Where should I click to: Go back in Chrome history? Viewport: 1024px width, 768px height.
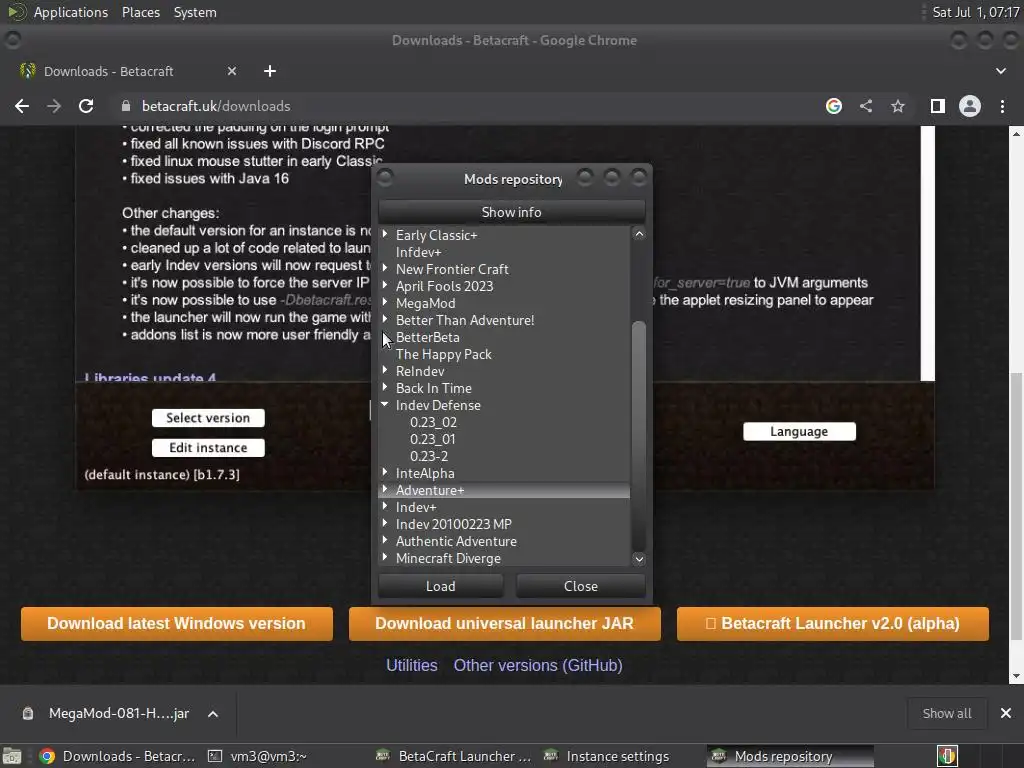[22, 106]
